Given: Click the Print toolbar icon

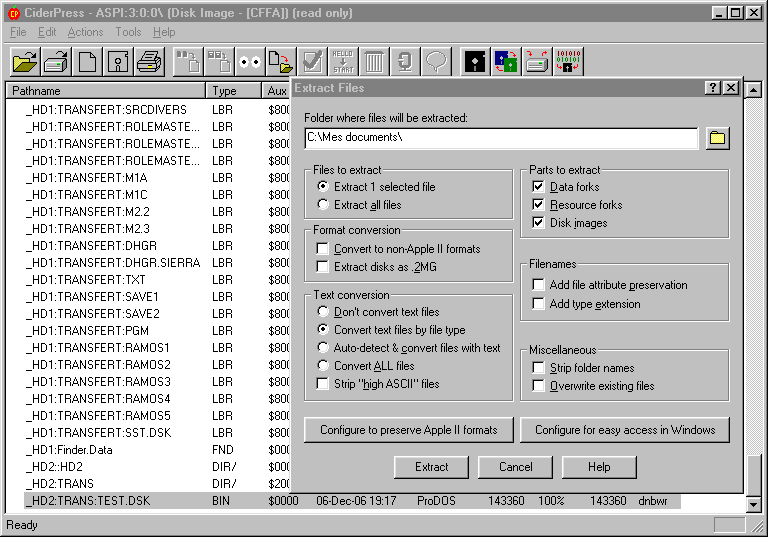Looking at the screenshot, I should (148, 62).
